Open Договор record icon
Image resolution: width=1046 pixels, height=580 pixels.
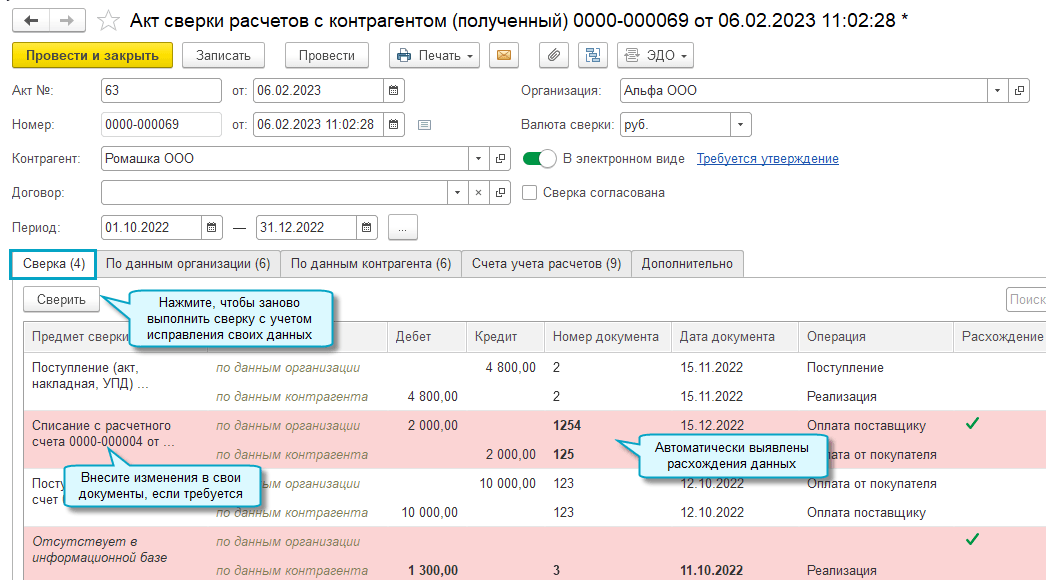500,193
